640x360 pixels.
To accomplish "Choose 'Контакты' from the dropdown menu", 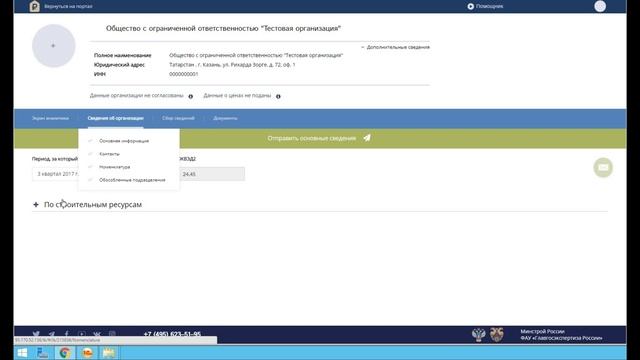I will (x=109, y=154).
